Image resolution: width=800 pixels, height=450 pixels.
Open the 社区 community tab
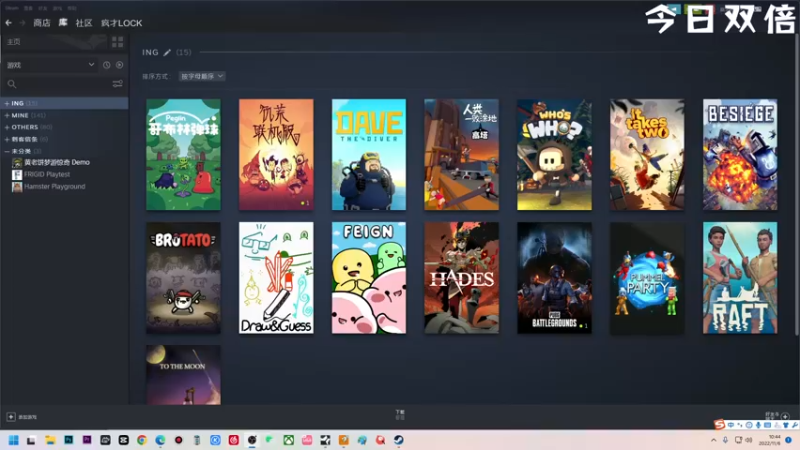pyautogui.click(x=84, y=23)
